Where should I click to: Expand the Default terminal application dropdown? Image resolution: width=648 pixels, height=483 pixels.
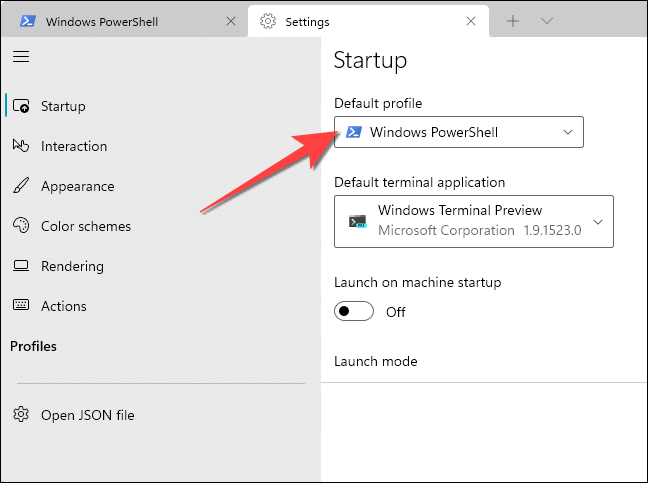(x=472, y=222)
